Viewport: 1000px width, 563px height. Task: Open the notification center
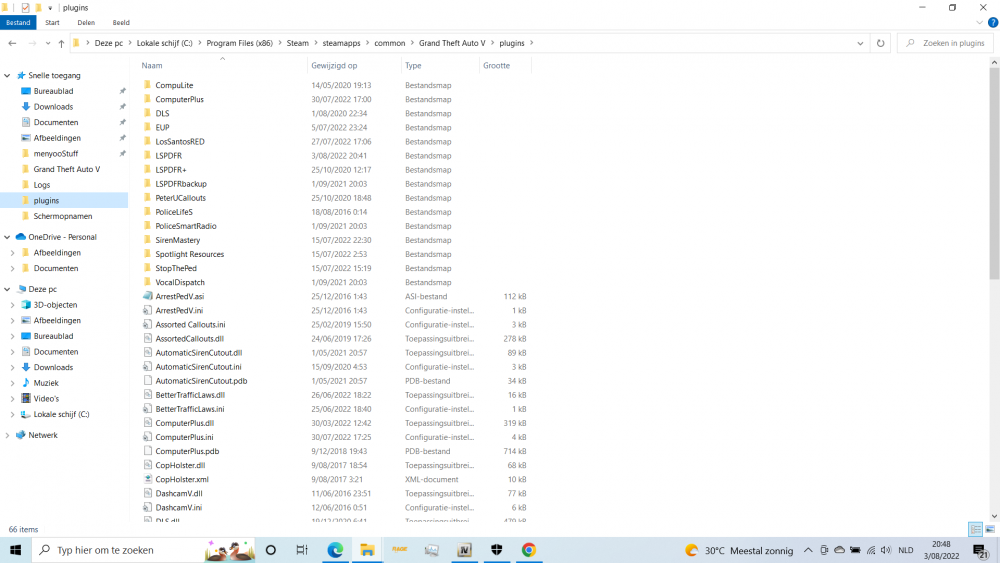(x=981, y=550)
